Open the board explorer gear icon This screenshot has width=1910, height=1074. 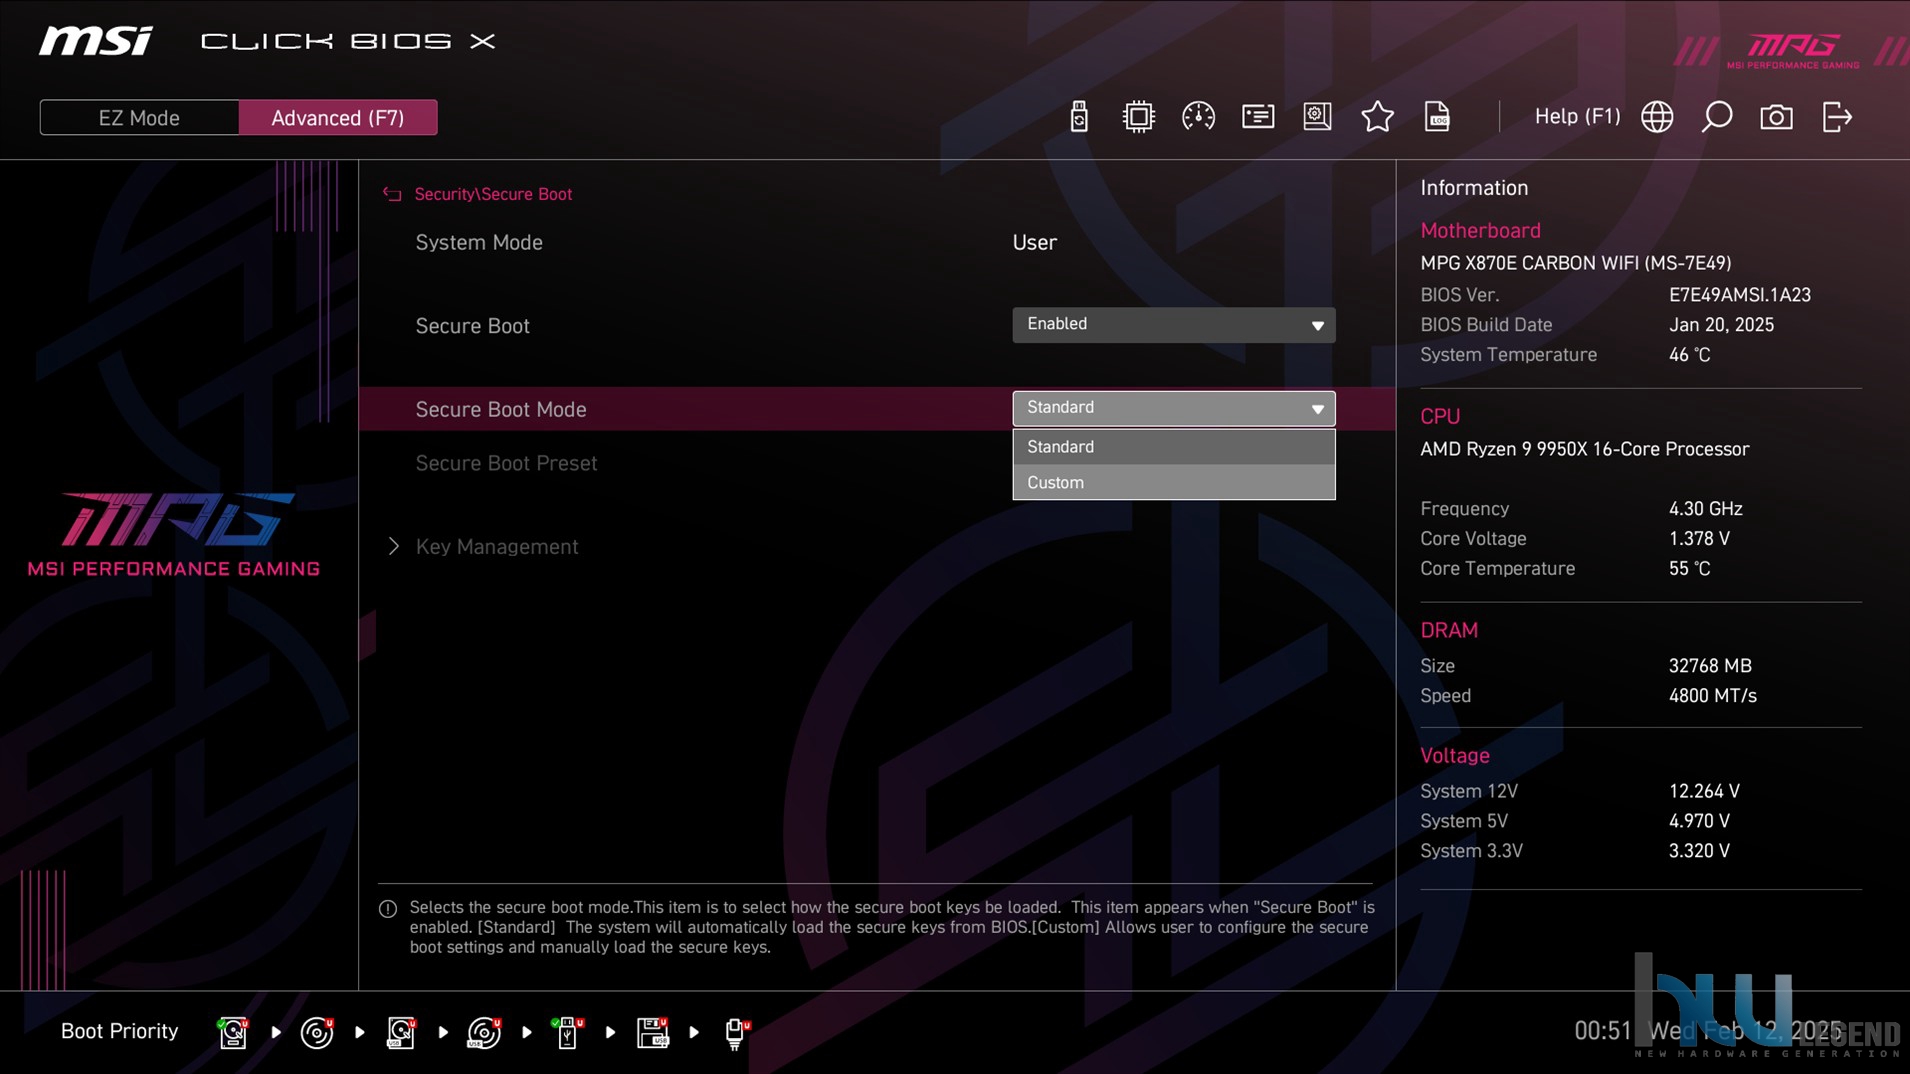tap(1317, 117)
